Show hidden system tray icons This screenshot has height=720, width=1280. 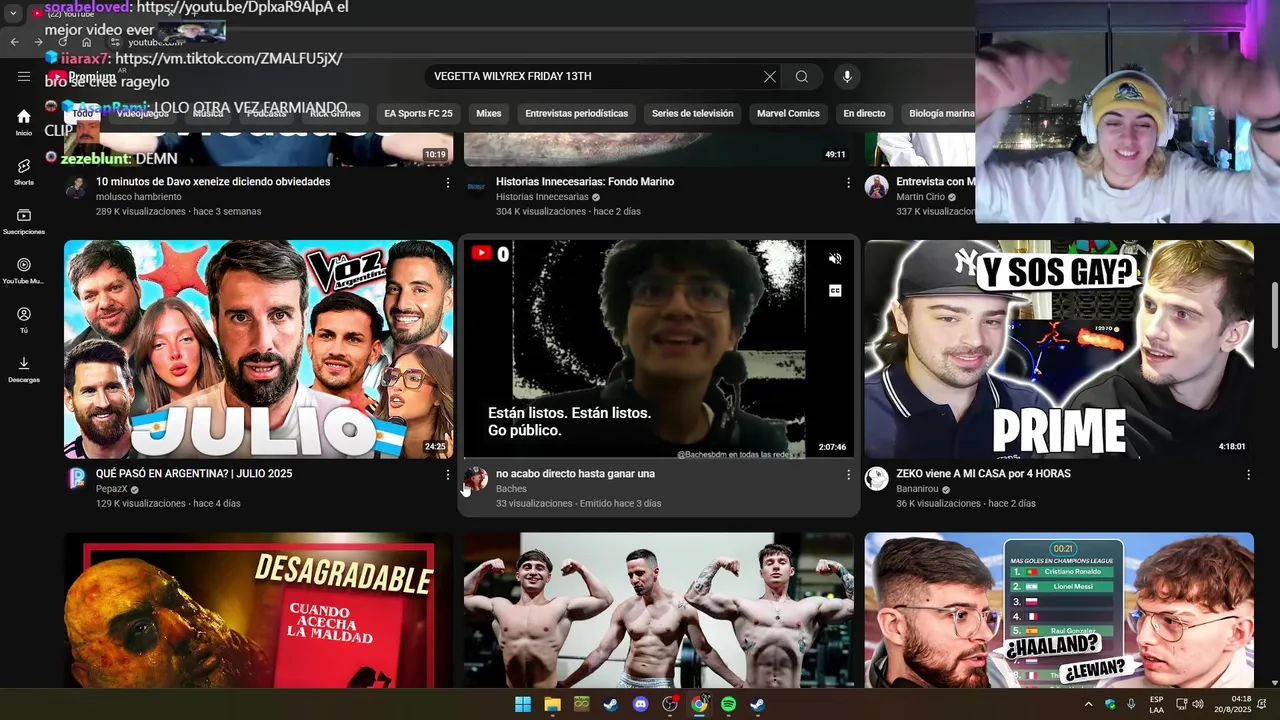pyautogui.click(x=1088, y=704)
